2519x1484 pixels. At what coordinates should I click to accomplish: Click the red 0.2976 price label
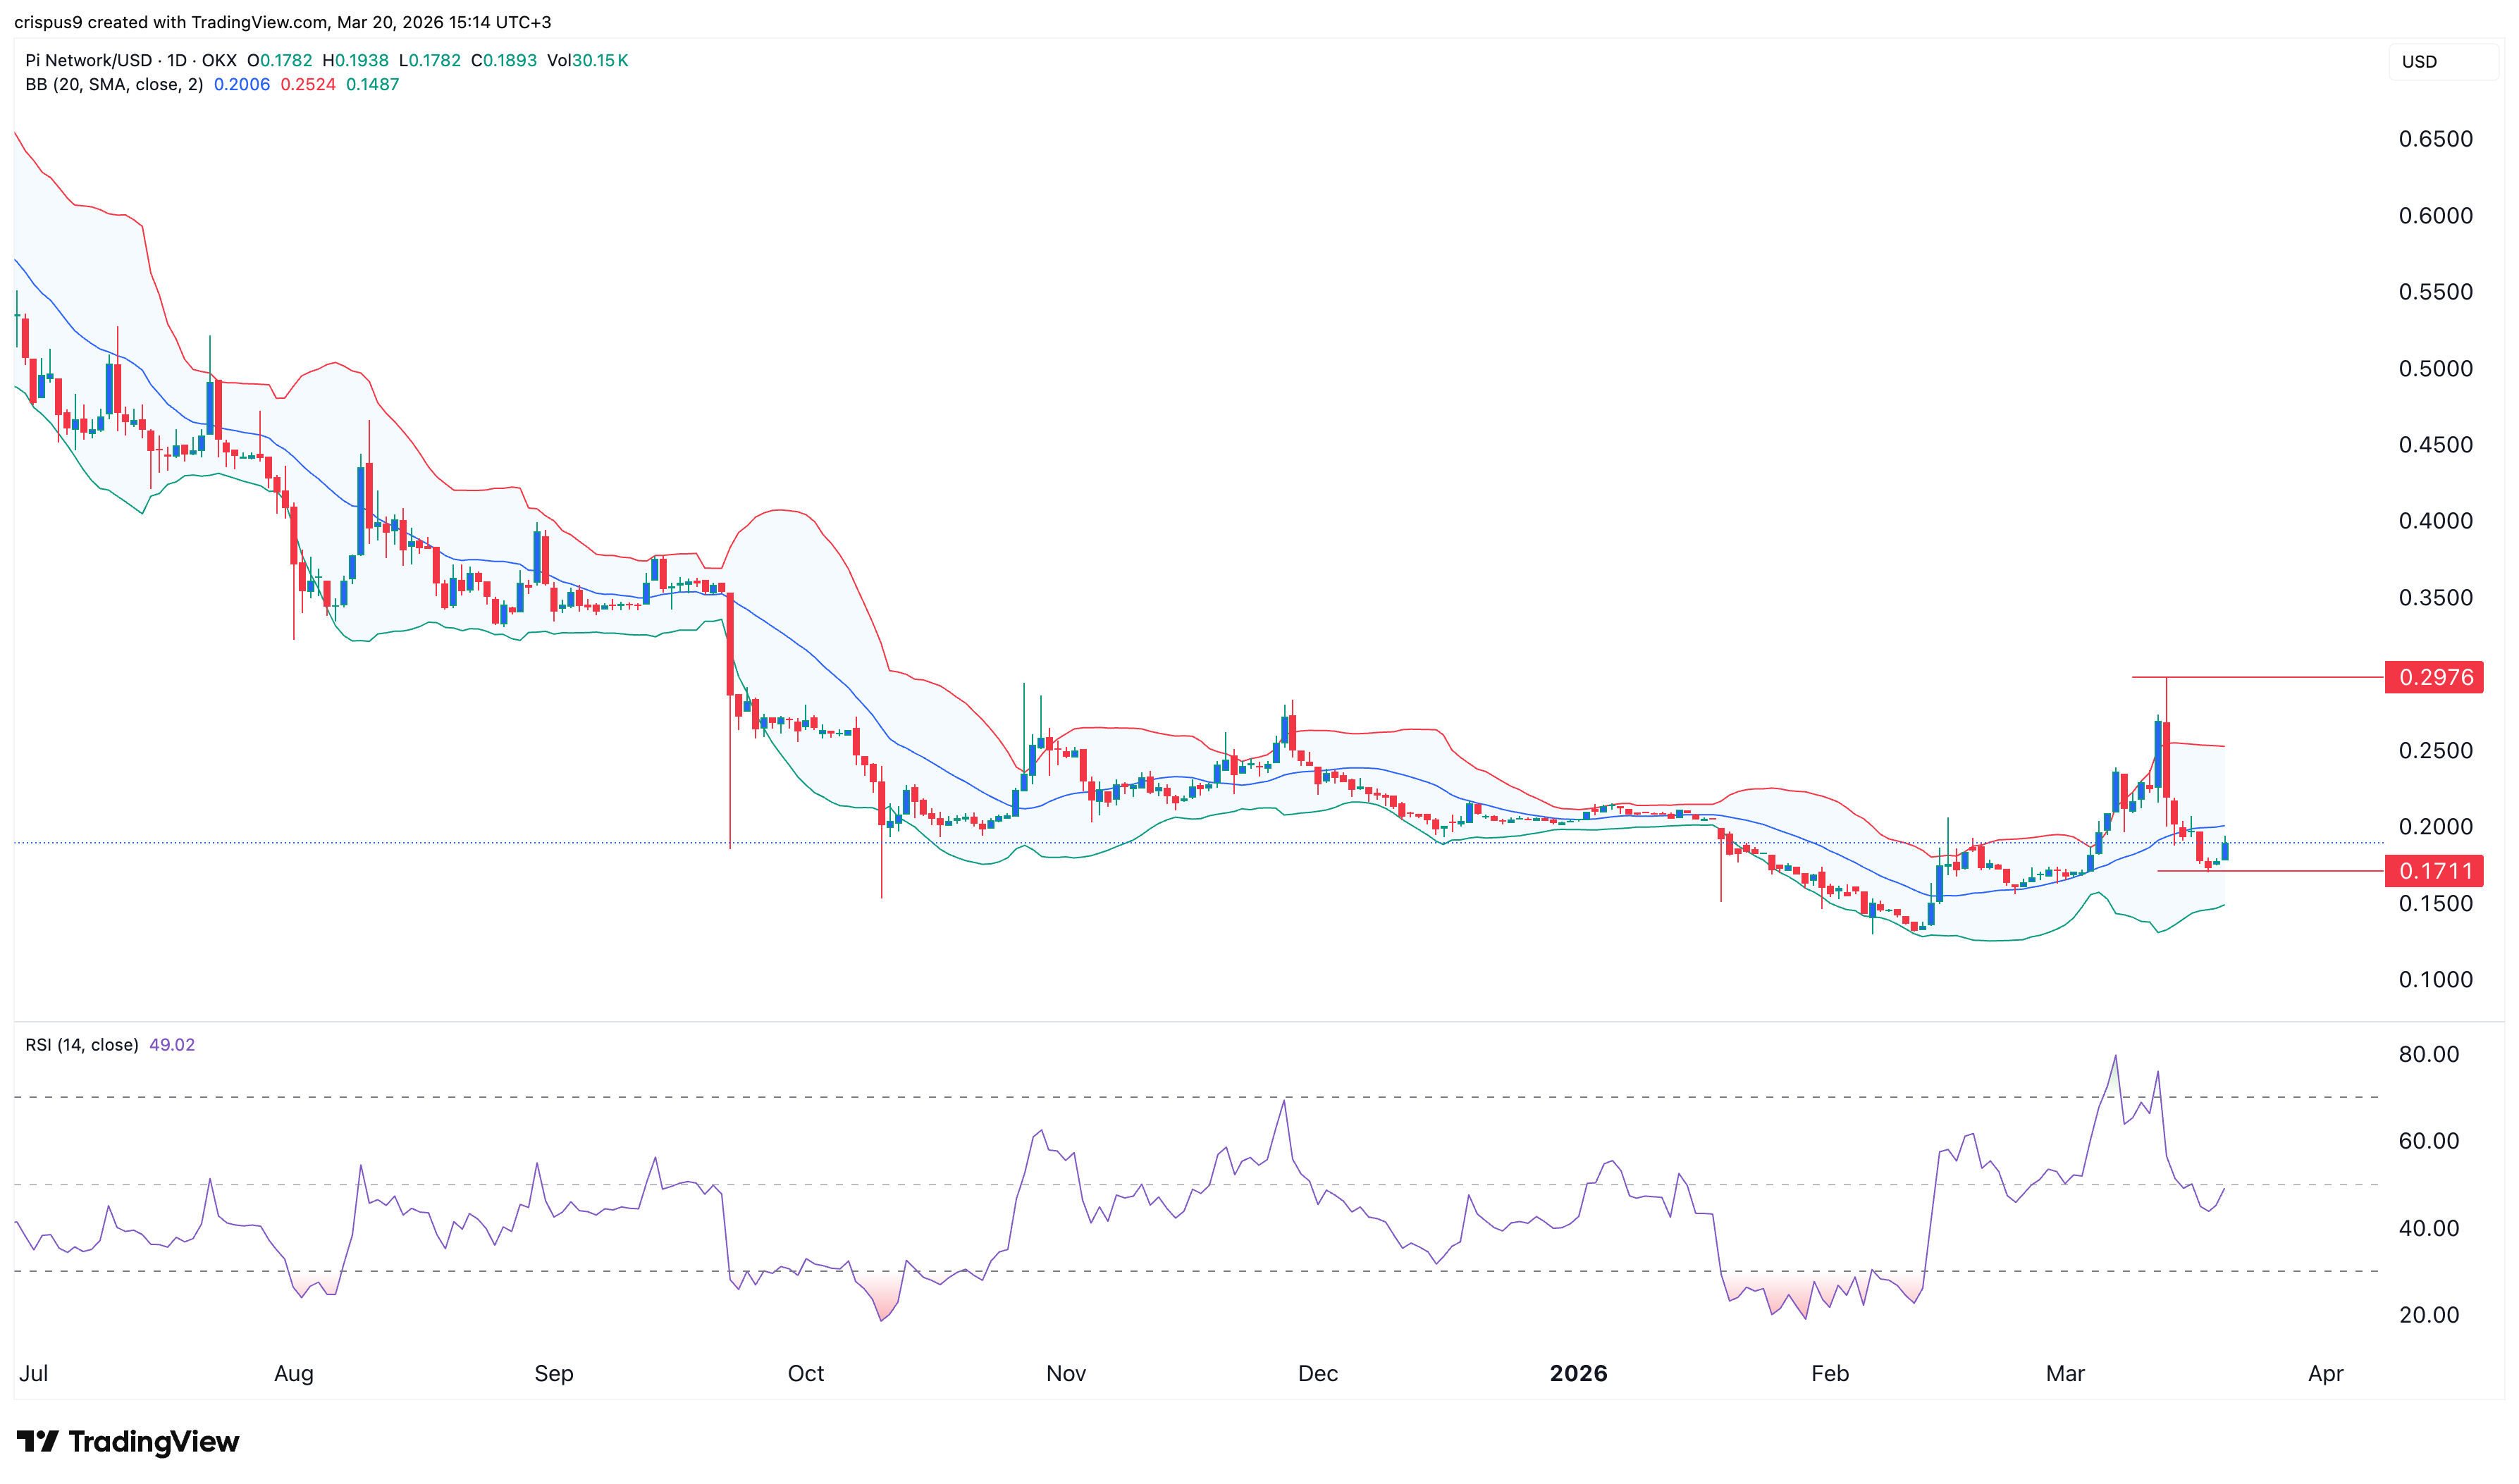click(x=2433, y=678)
